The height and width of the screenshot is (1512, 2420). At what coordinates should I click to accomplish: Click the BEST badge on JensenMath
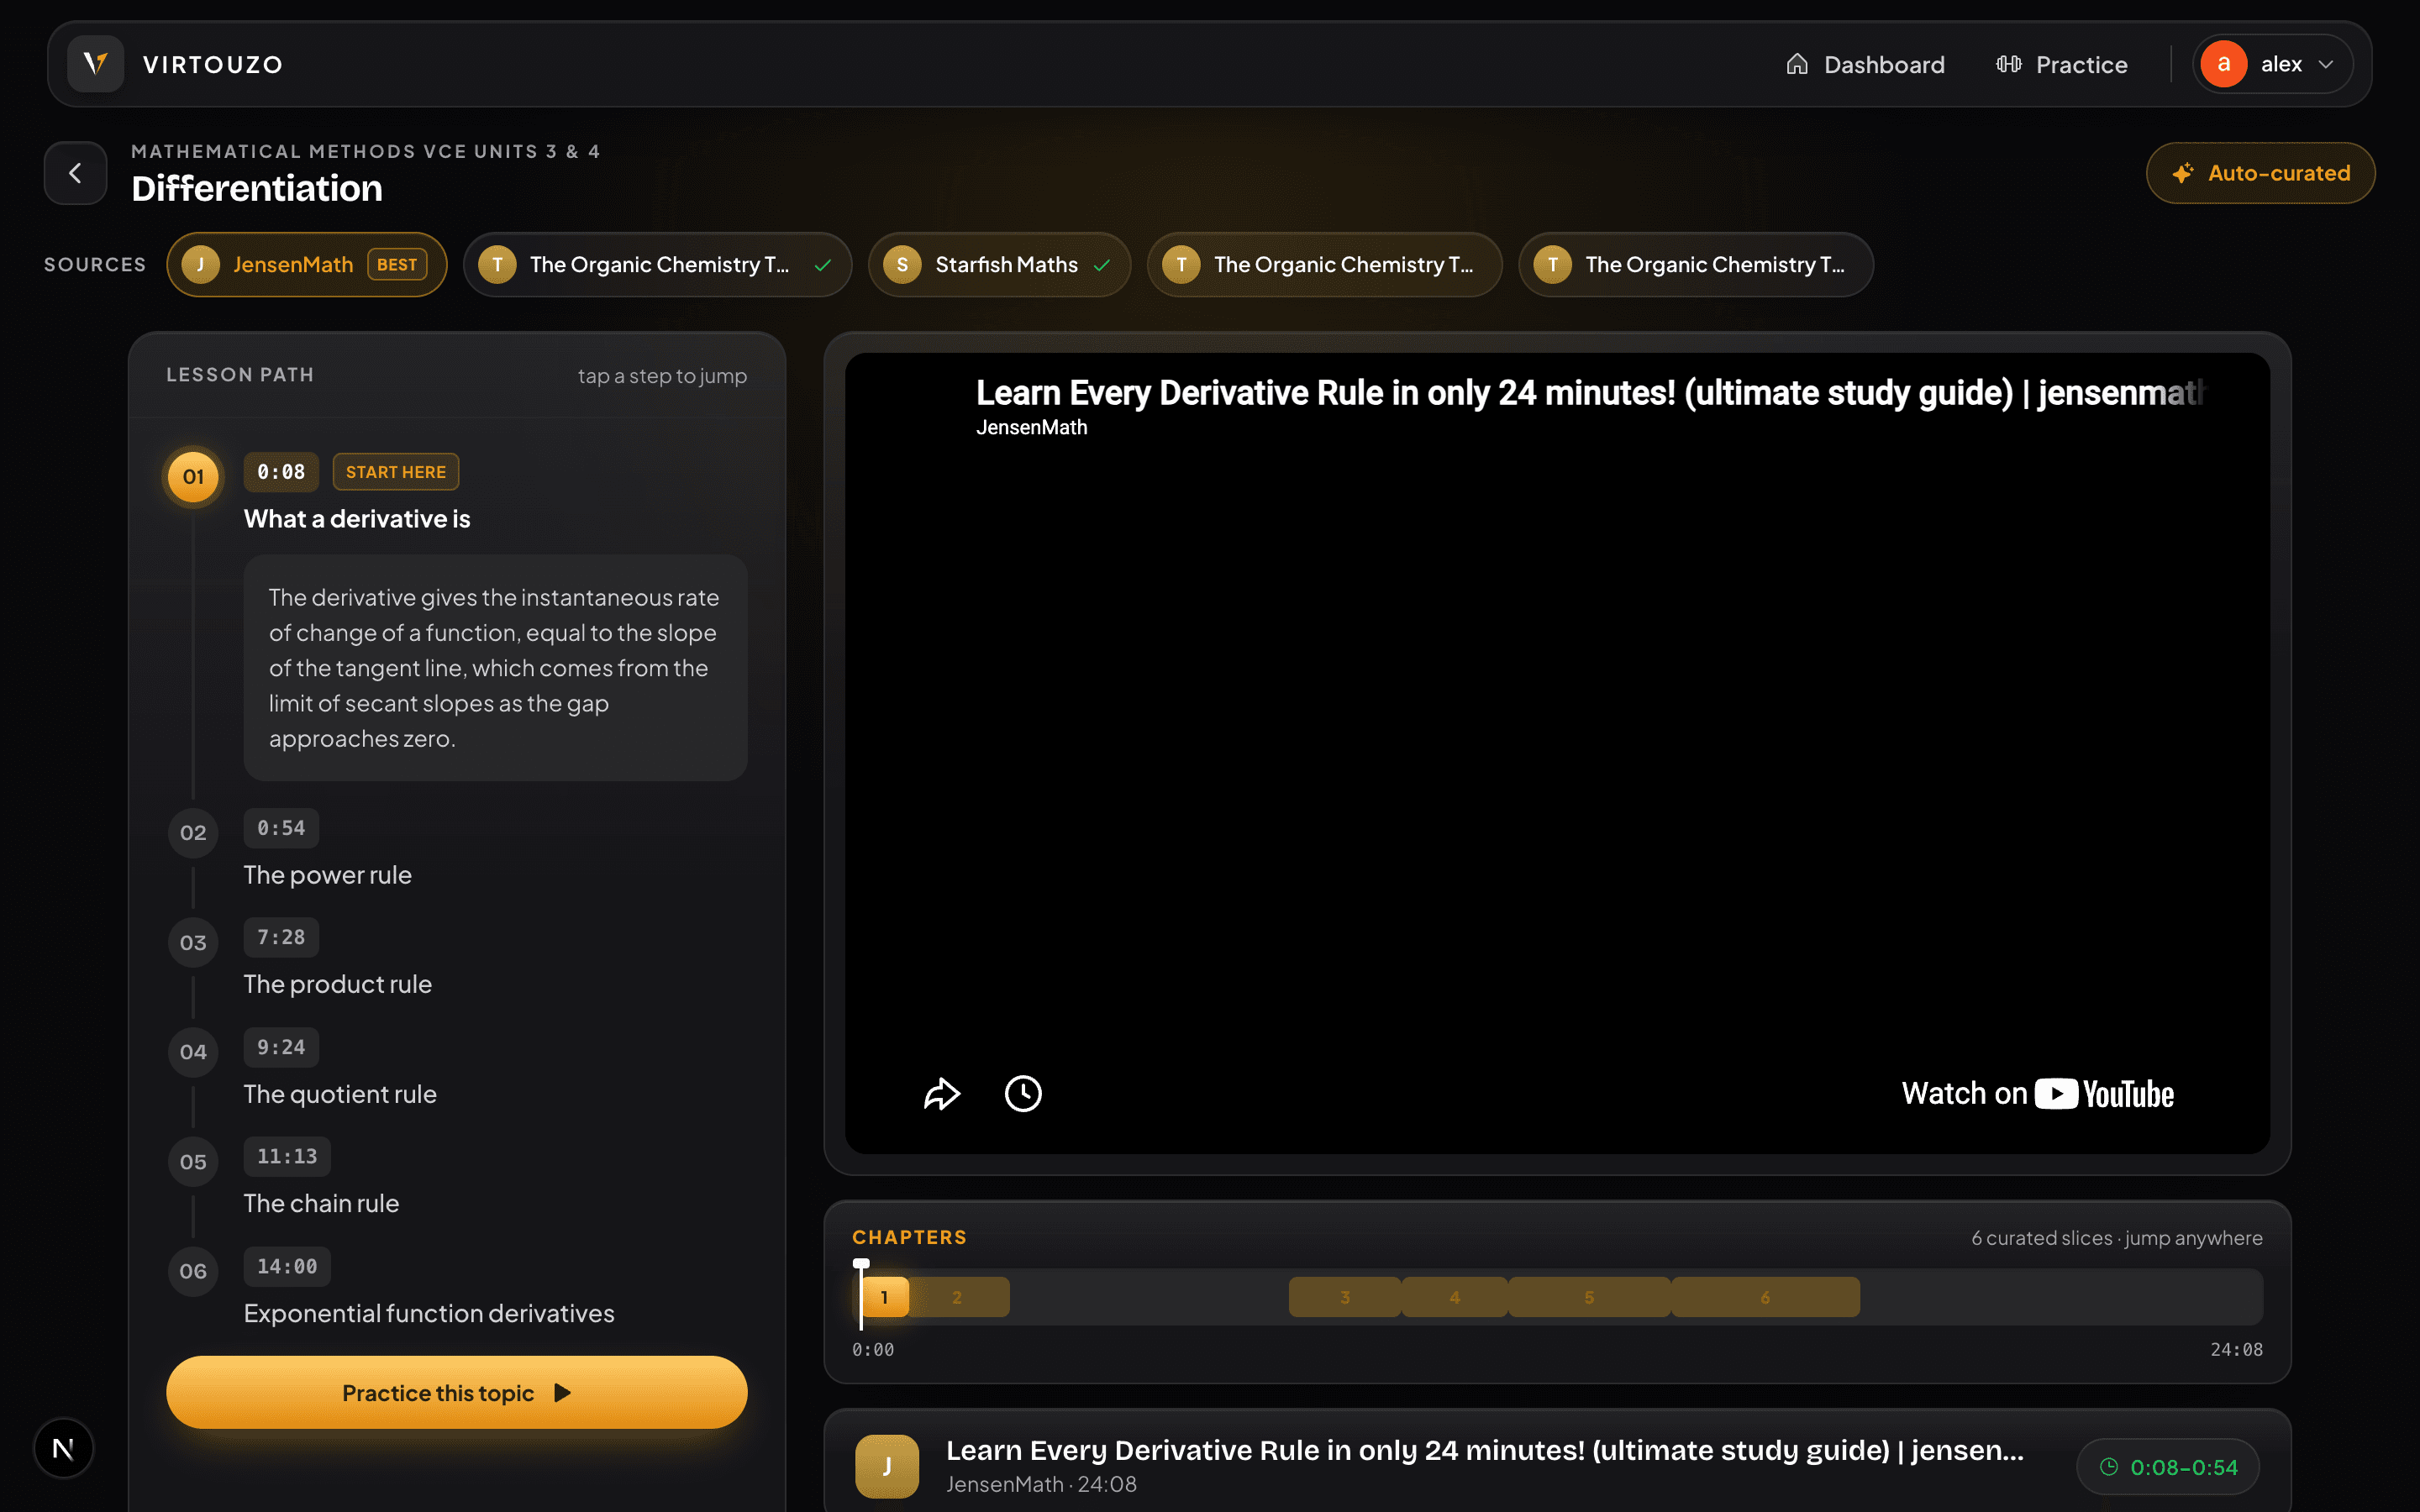397,265
